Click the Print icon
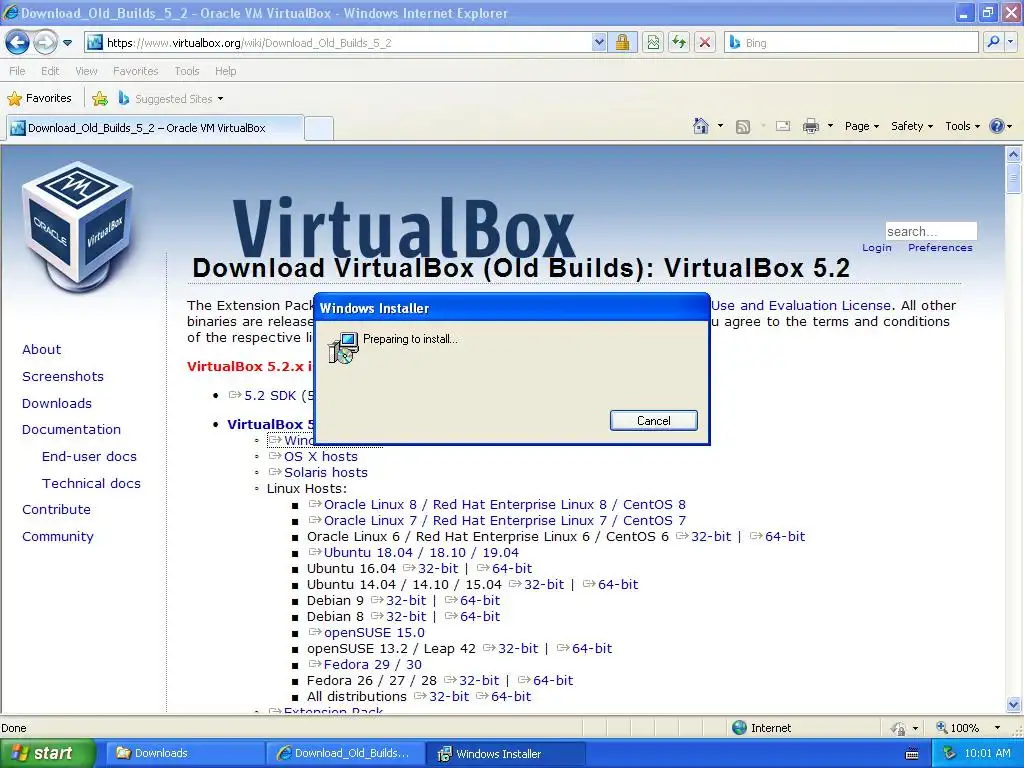This screenshot has width=1024, height=768. 810,126
